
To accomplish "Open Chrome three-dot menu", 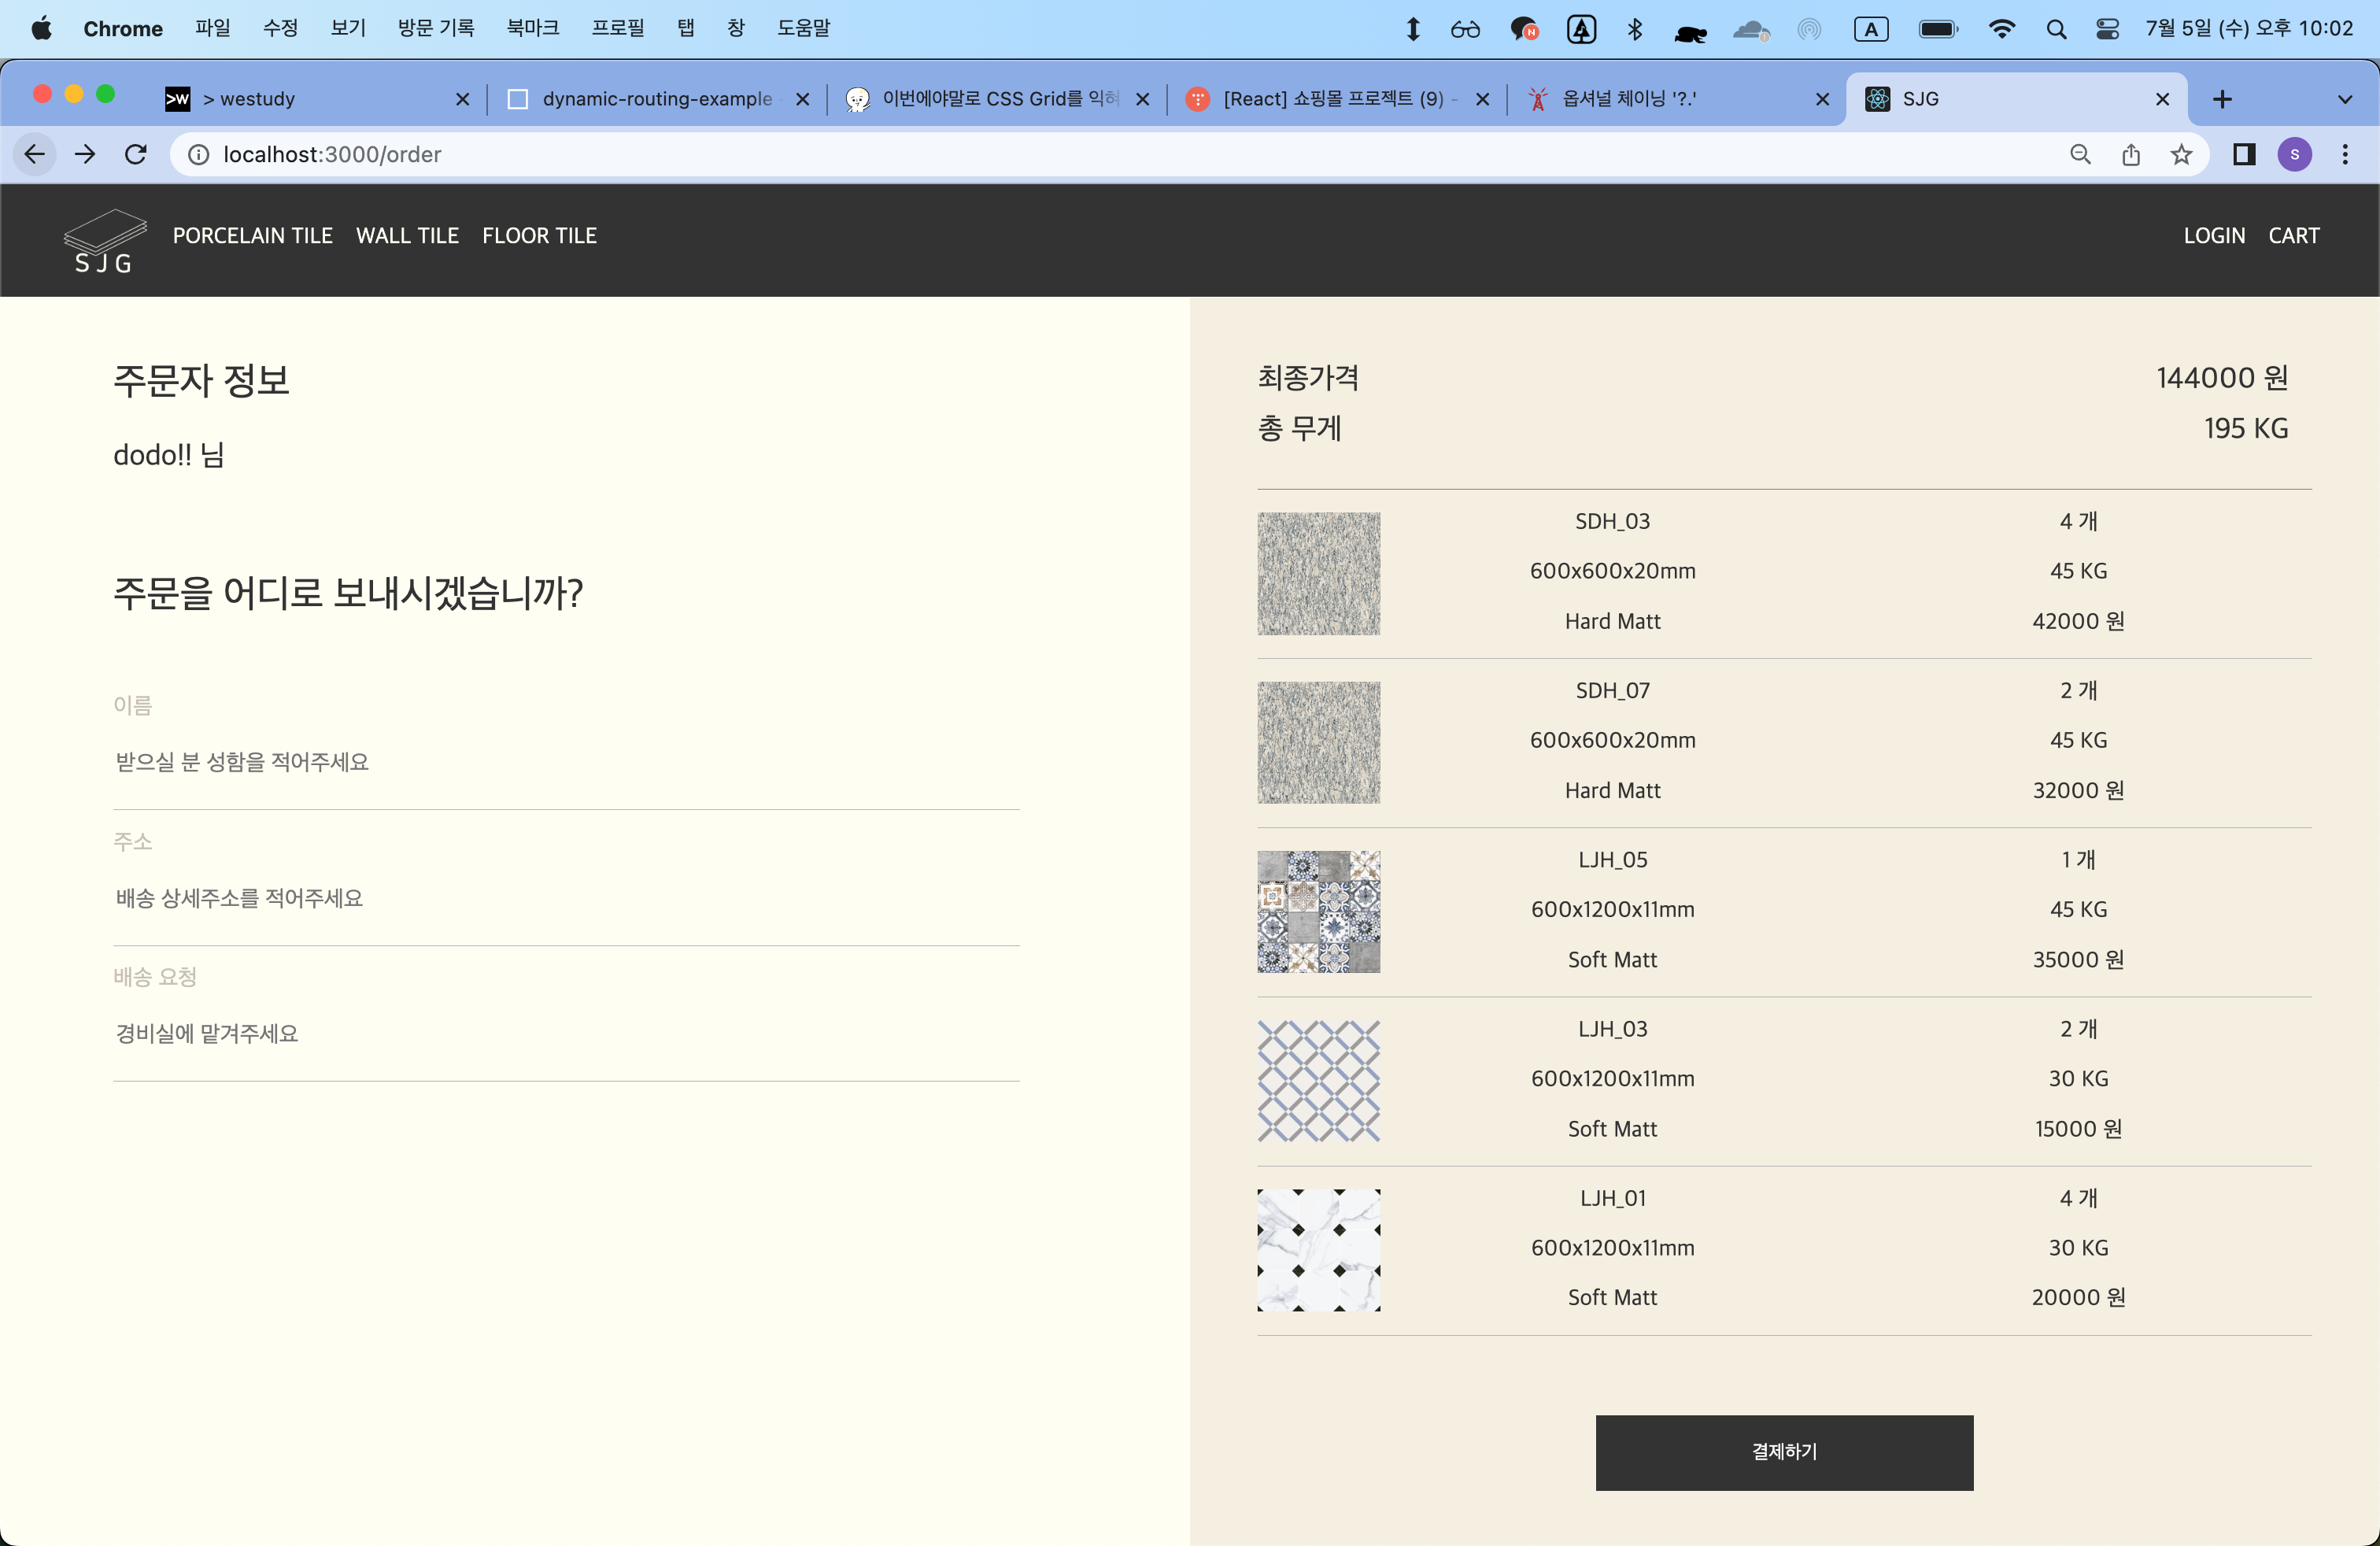I will pyautogui.click(x=2344, y=154).
